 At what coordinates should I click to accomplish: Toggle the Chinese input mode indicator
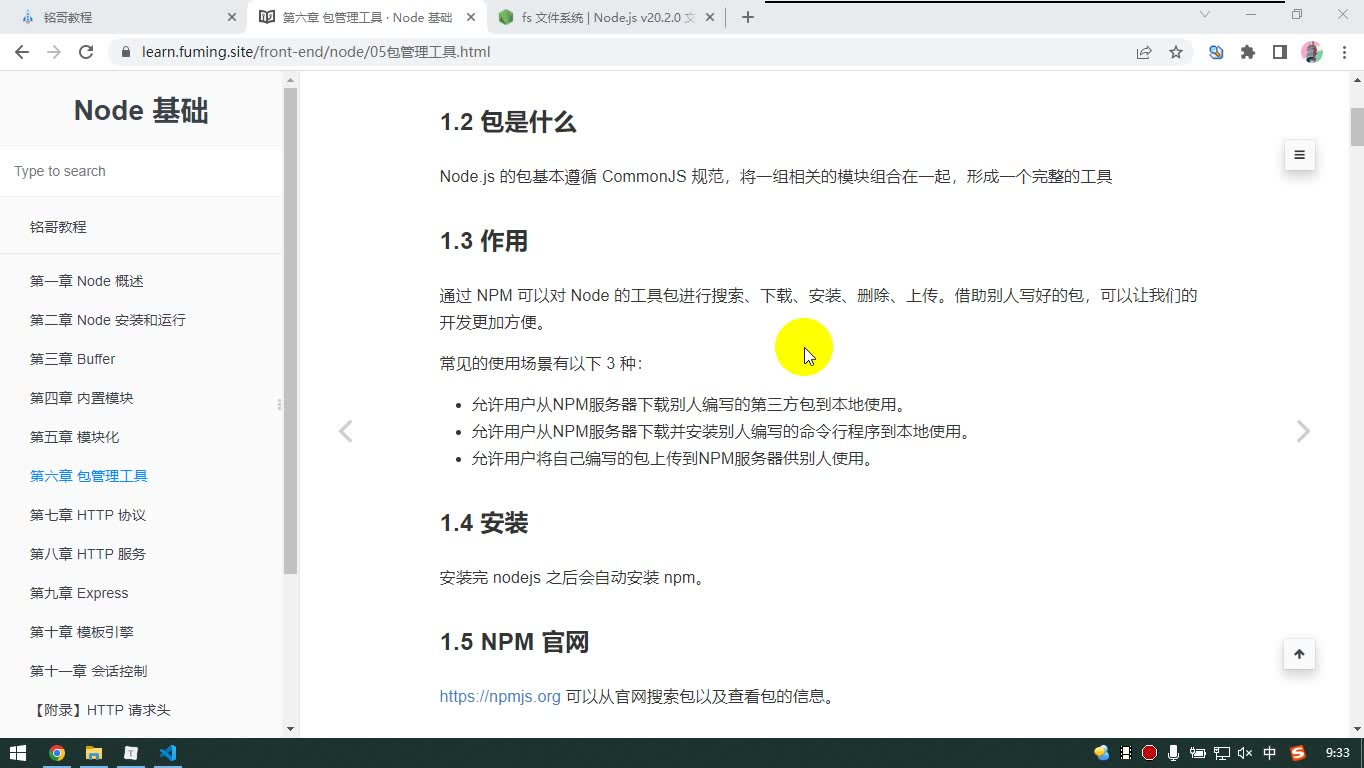(1270, 753)
